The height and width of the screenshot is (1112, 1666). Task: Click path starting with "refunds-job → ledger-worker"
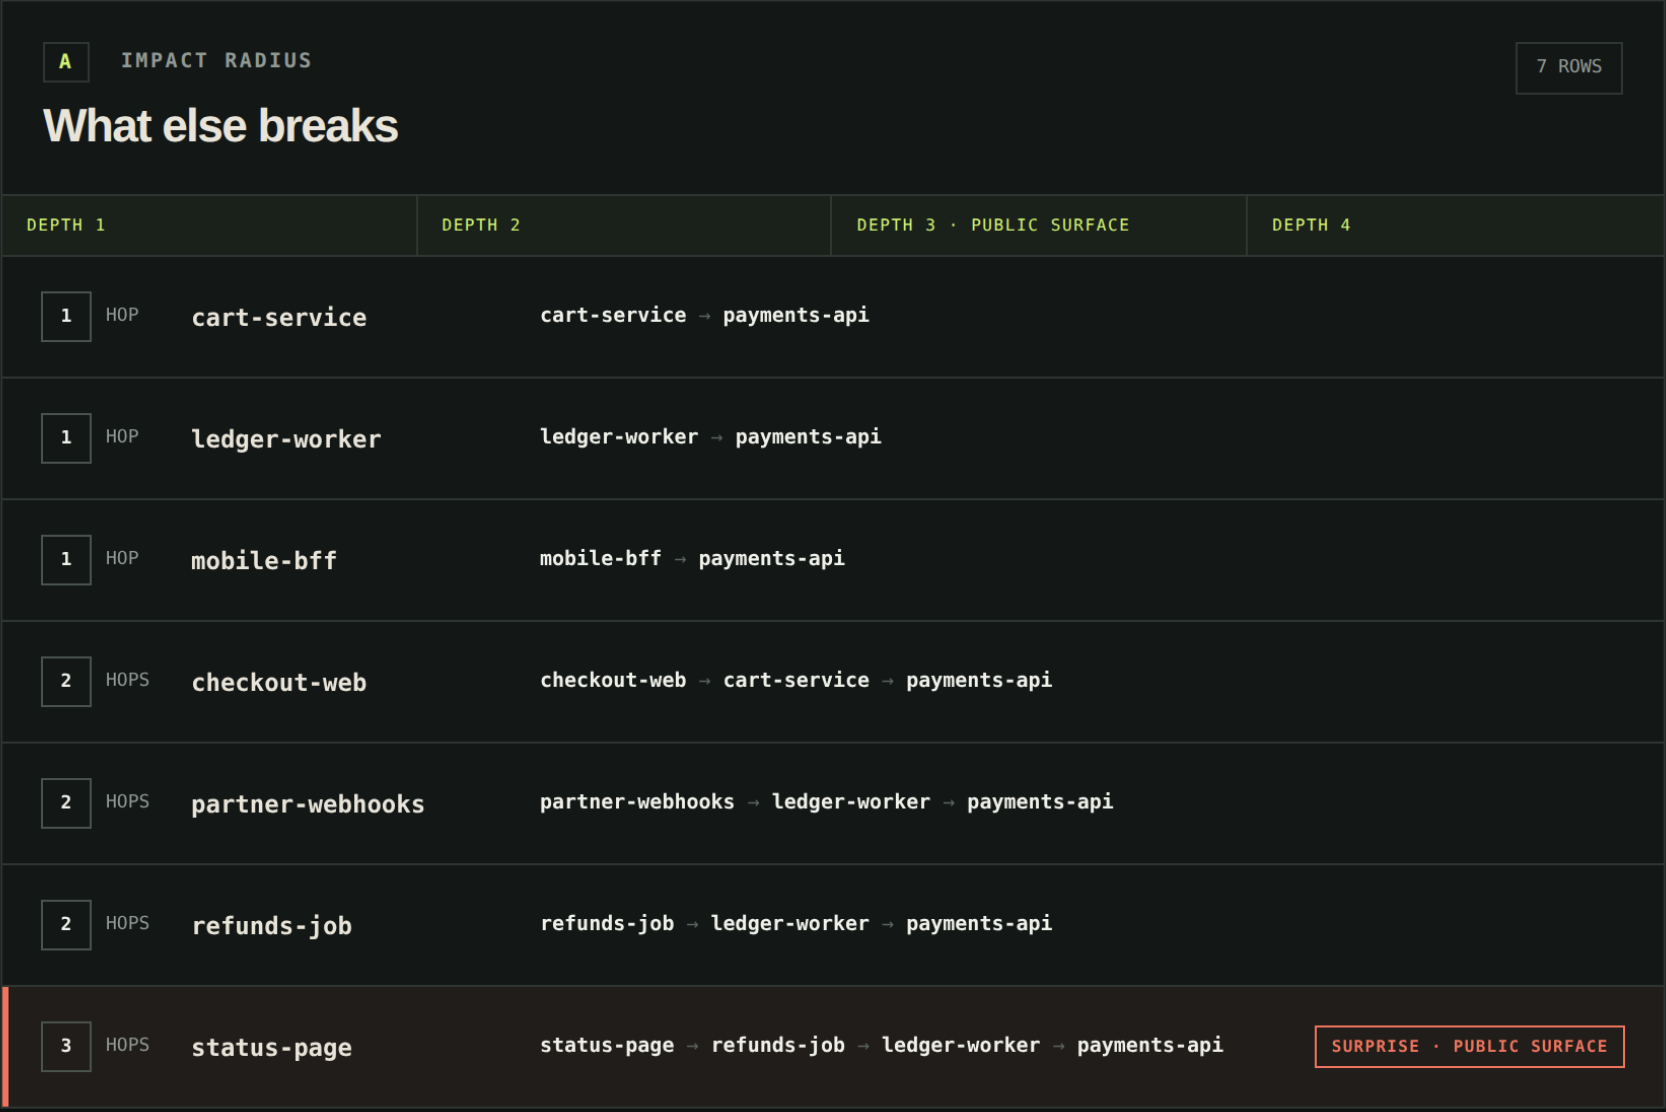pos(796,924)
